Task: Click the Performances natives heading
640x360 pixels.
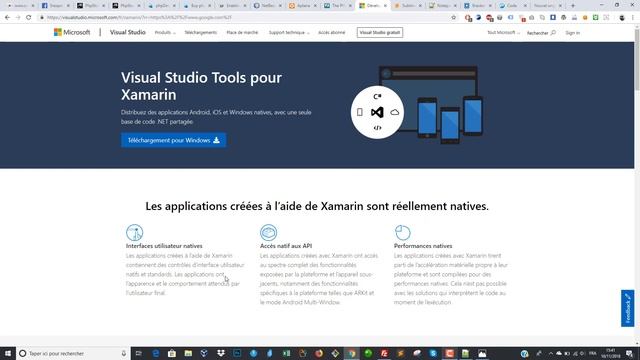Action: pos(423,246)
